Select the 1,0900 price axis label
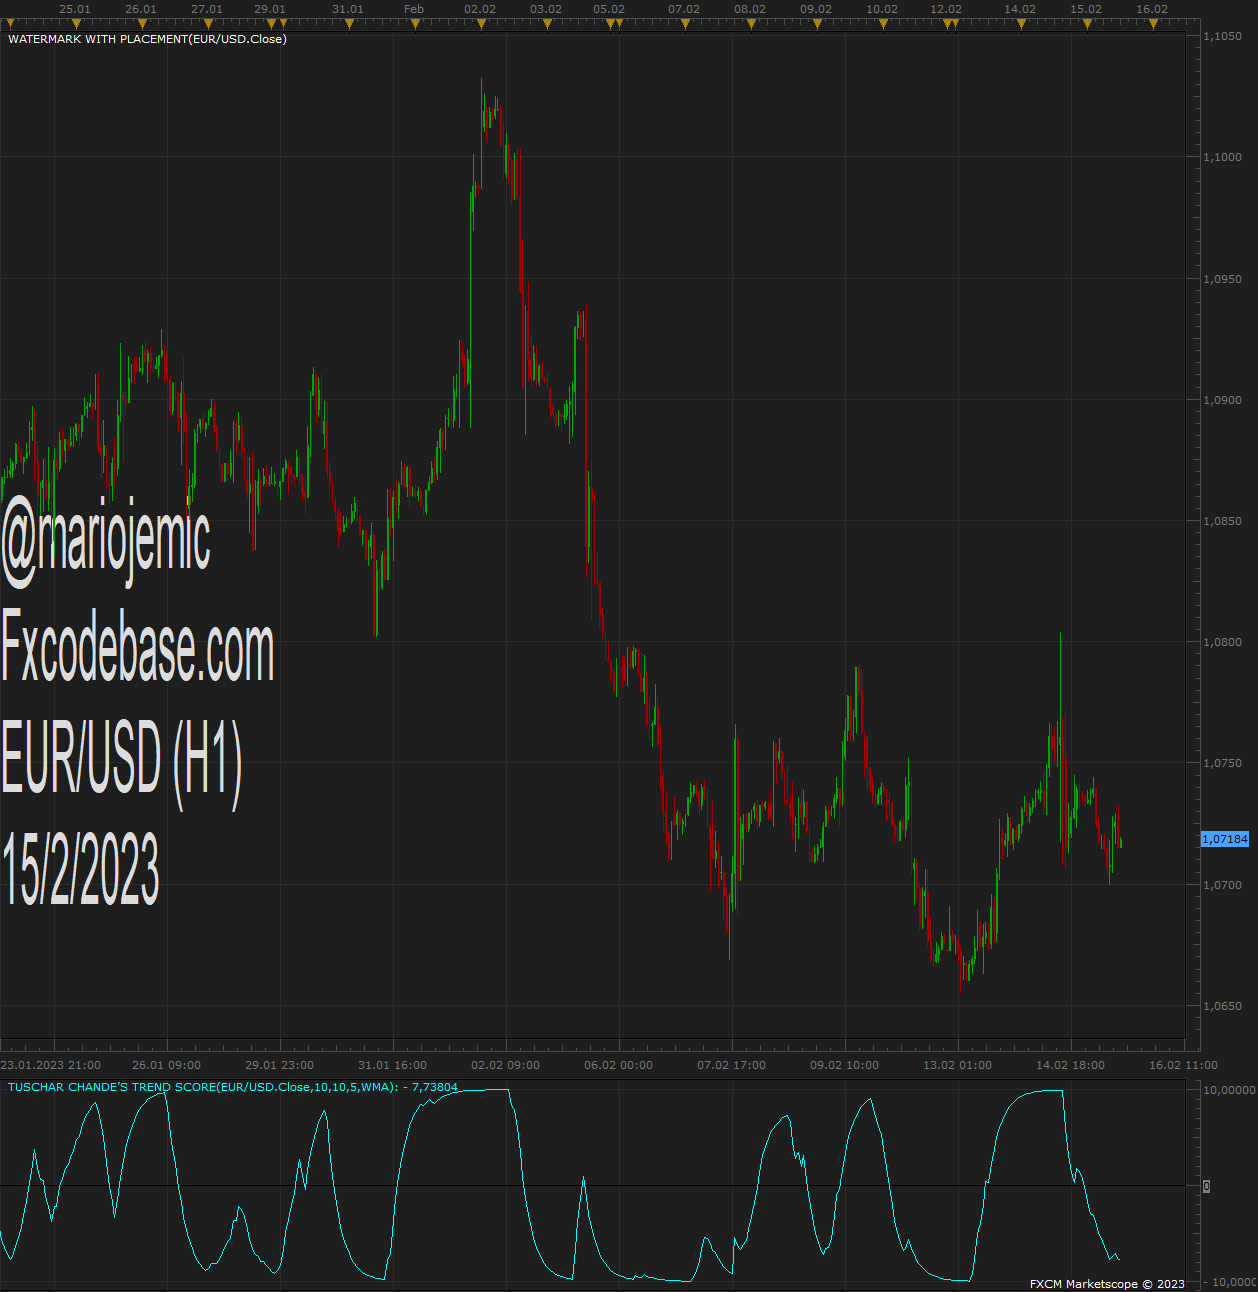The image size is (1258, 1292). 1222,400
